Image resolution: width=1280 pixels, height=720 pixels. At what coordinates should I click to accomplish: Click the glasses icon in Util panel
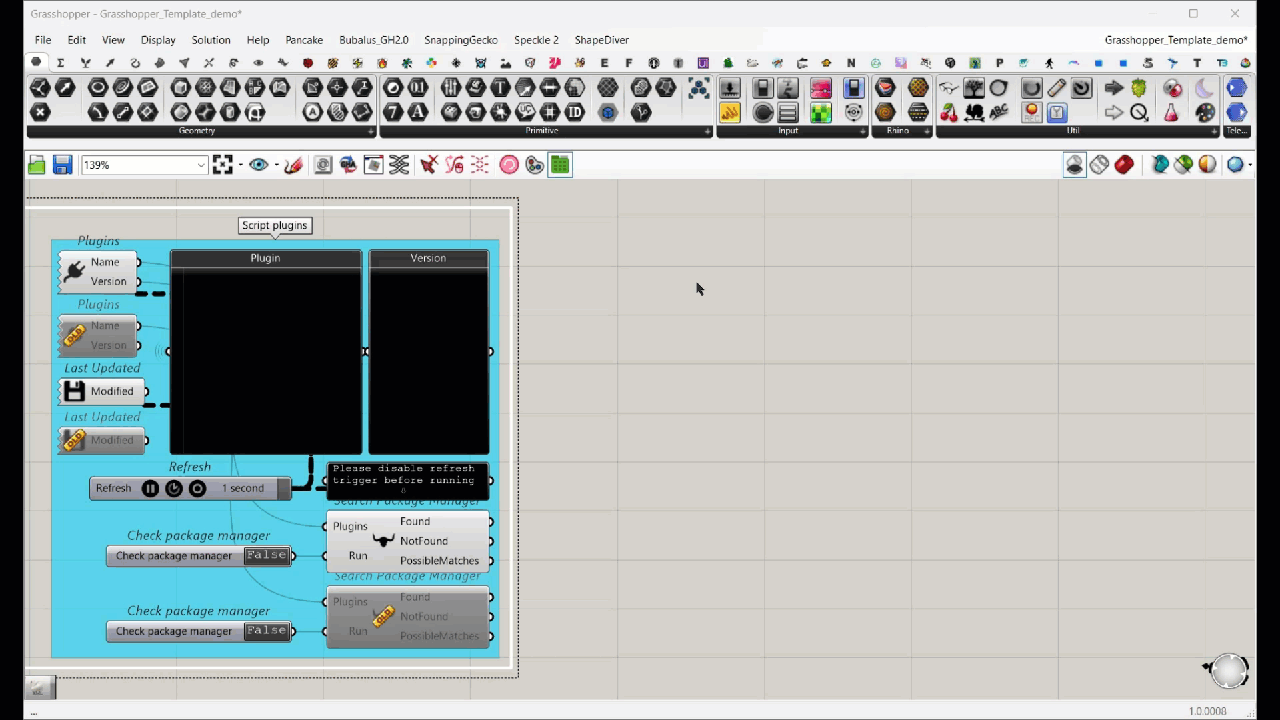(949, 88)
